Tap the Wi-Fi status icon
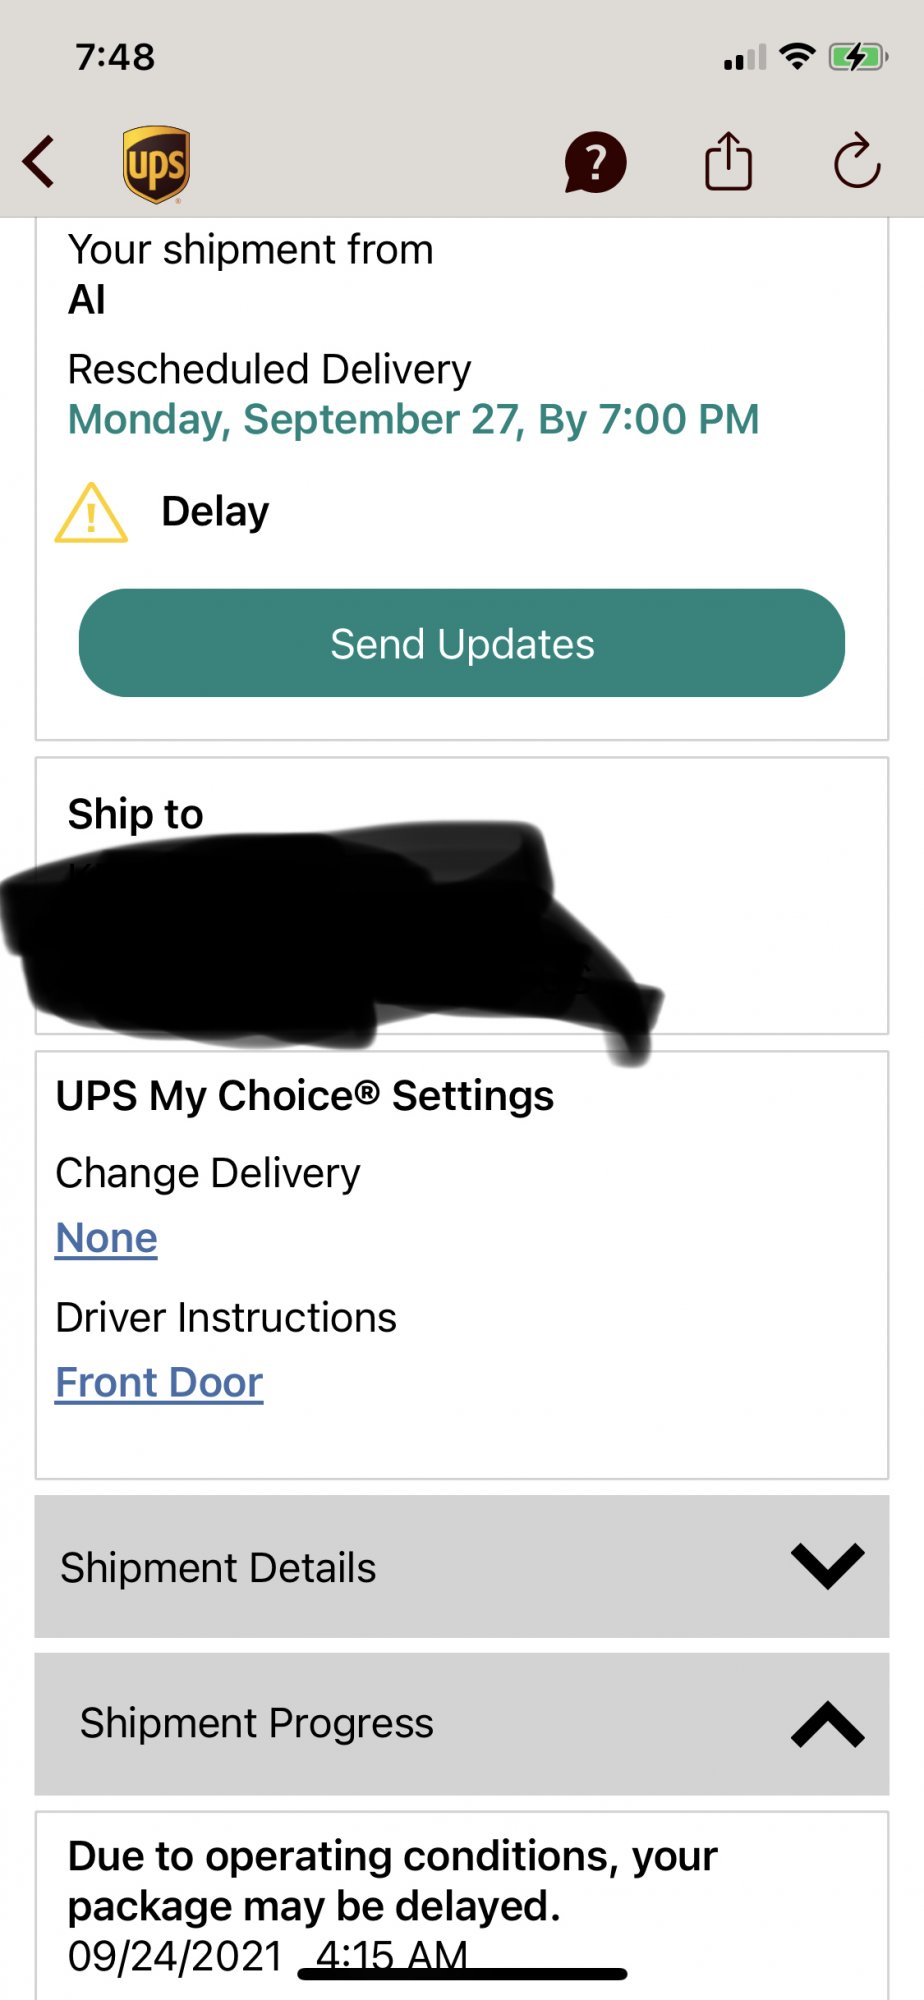The width and height of the screenshot is (924, 2000). click(797, 57)
